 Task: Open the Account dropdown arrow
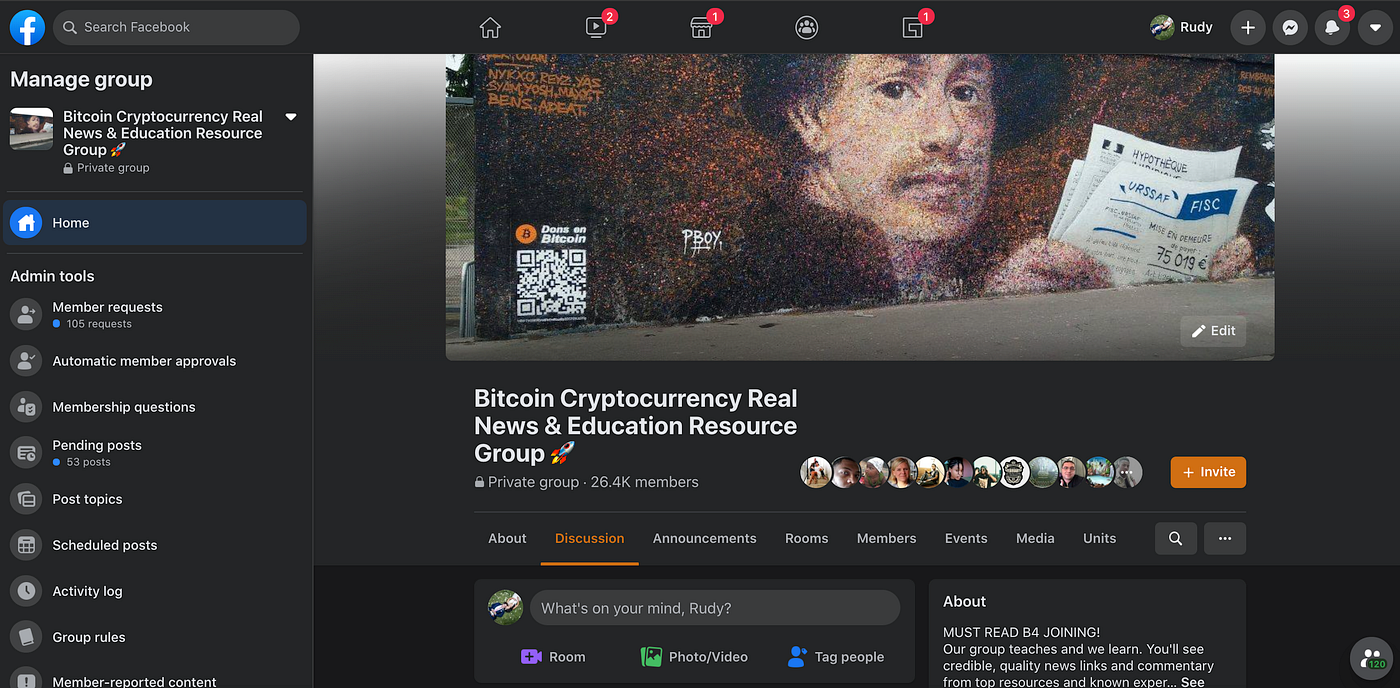[x=1375, y=28]
